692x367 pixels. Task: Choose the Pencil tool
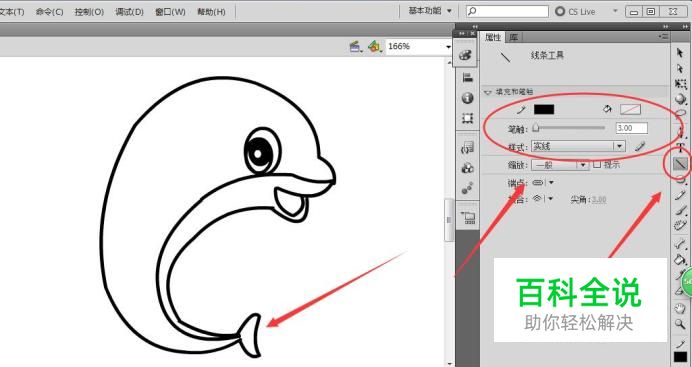680,196
